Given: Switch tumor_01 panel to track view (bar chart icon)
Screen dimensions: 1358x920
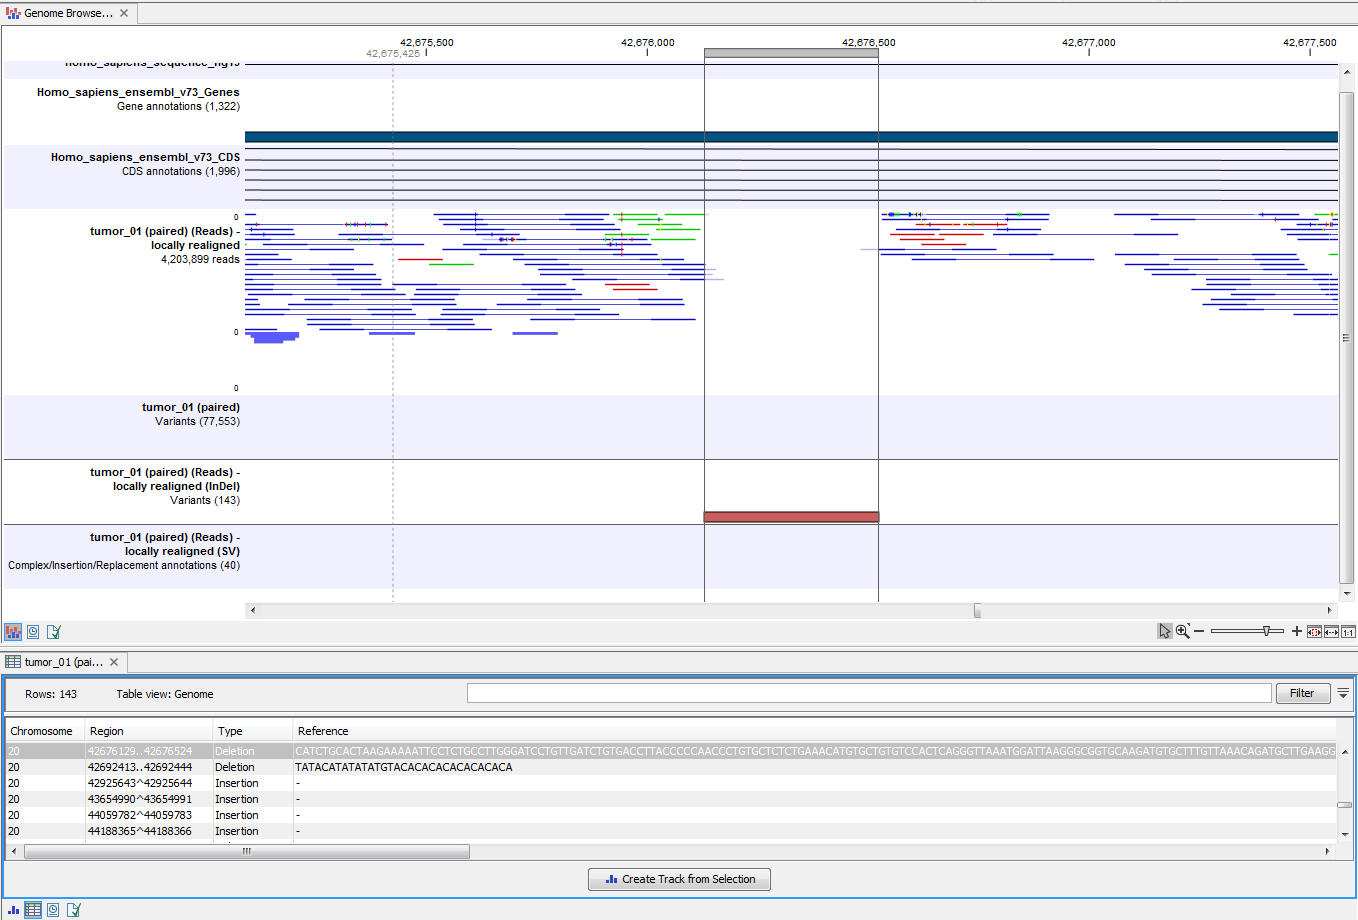Looking at the screenshot, I should 13,910.
